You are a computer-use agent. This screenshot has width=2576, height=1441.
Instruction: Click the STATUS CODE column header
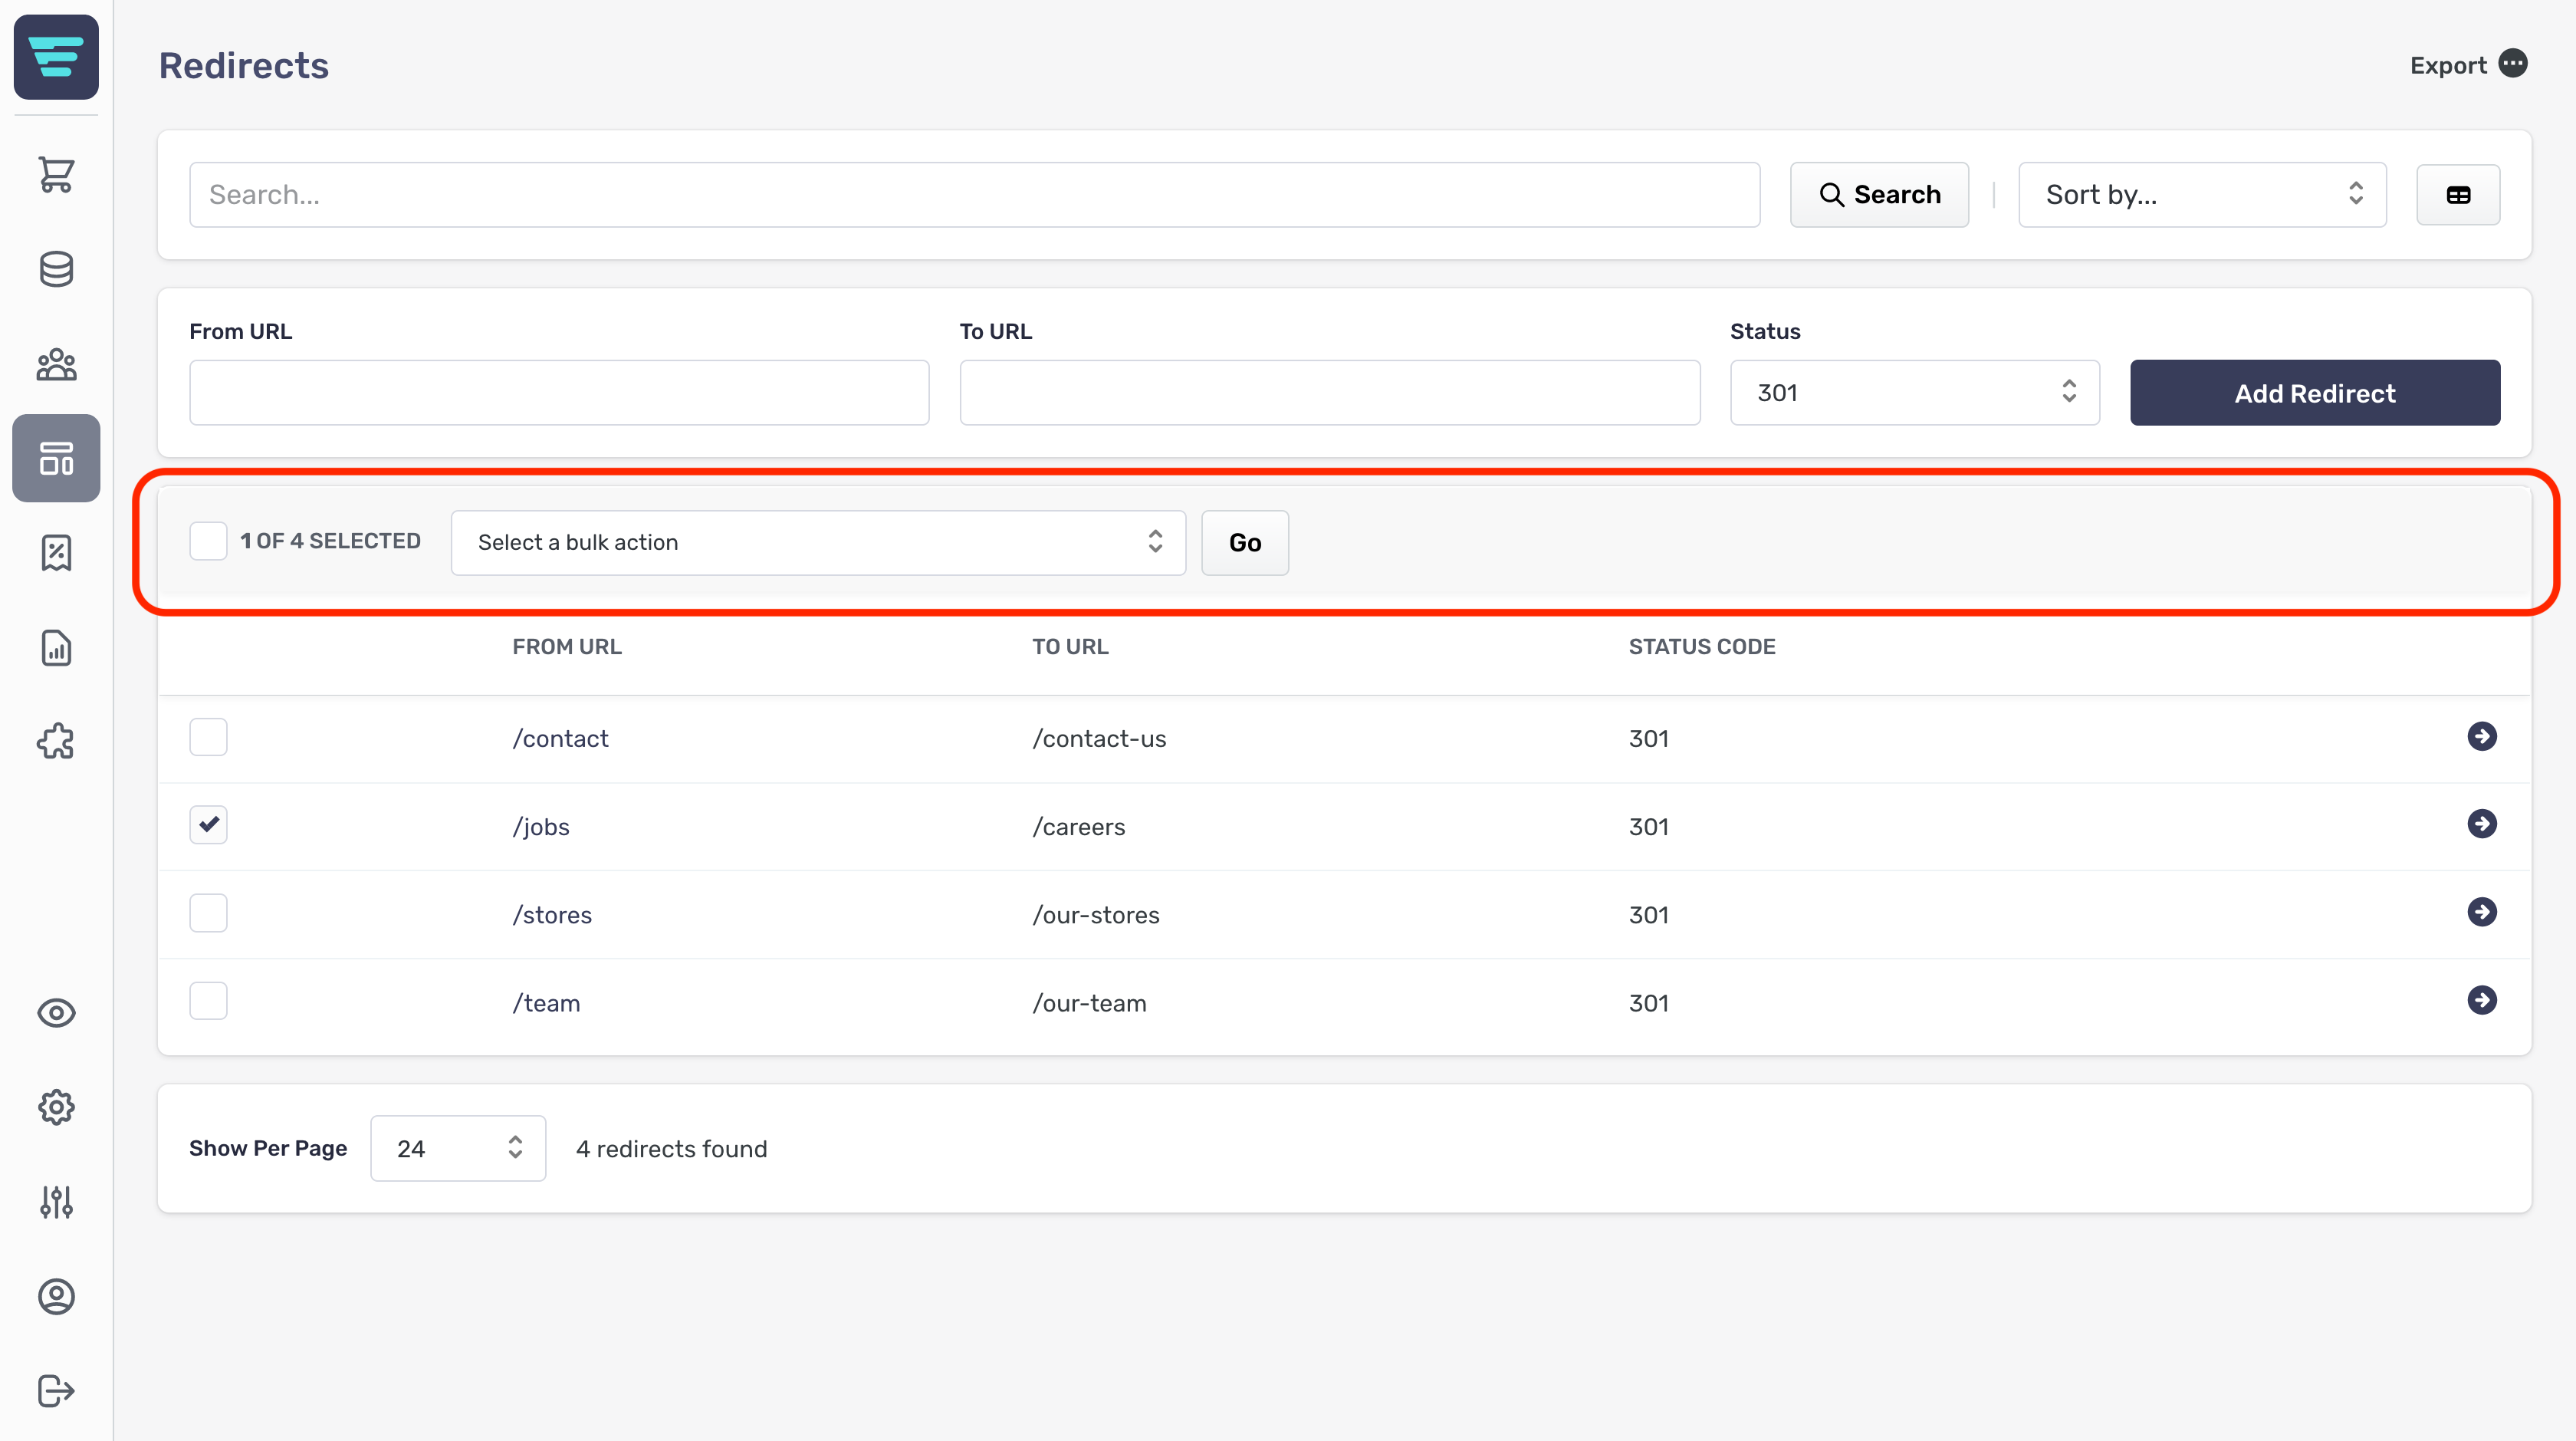[1702, 647]
